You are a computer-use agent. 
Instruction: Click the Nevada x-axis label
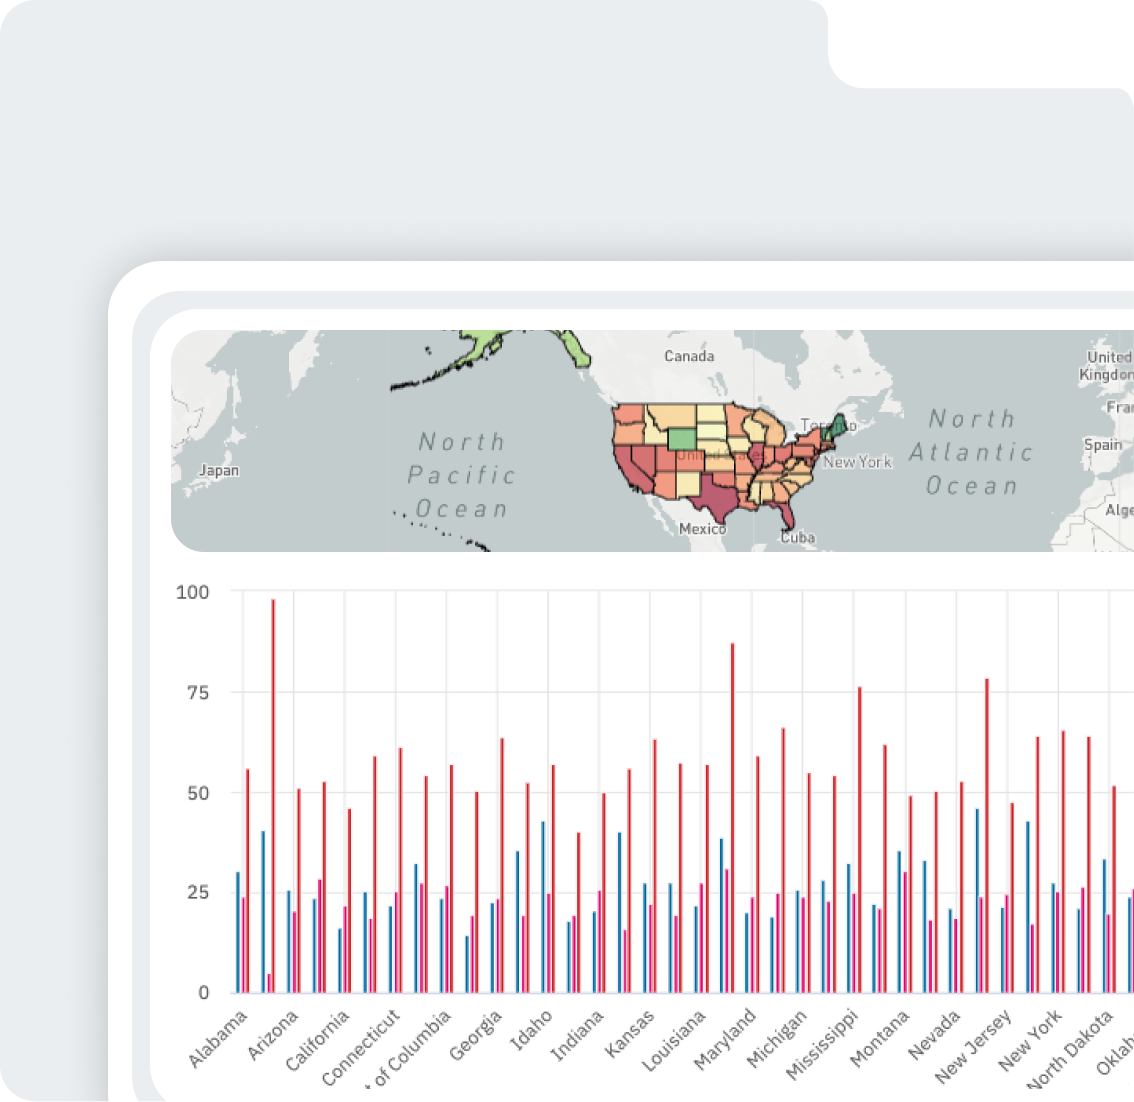(x=934, y=1035)
